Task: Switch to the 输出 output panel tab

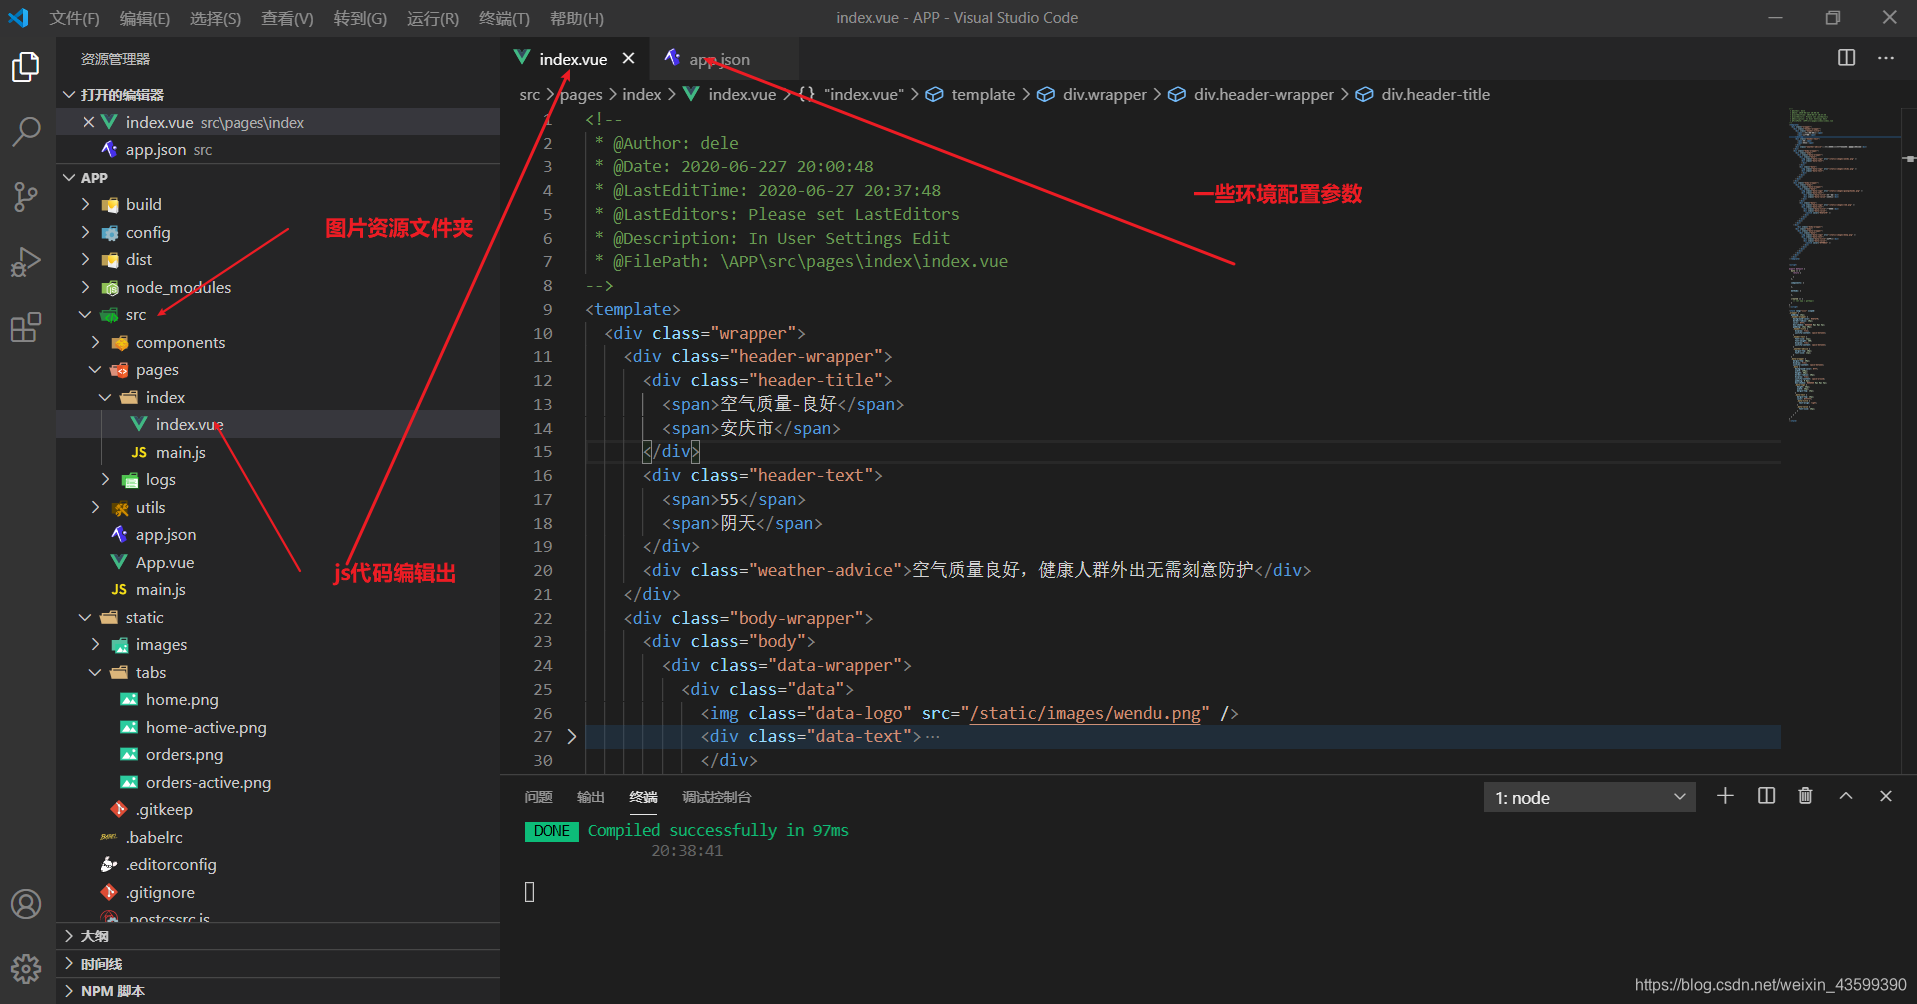Action: coord(590,797)
